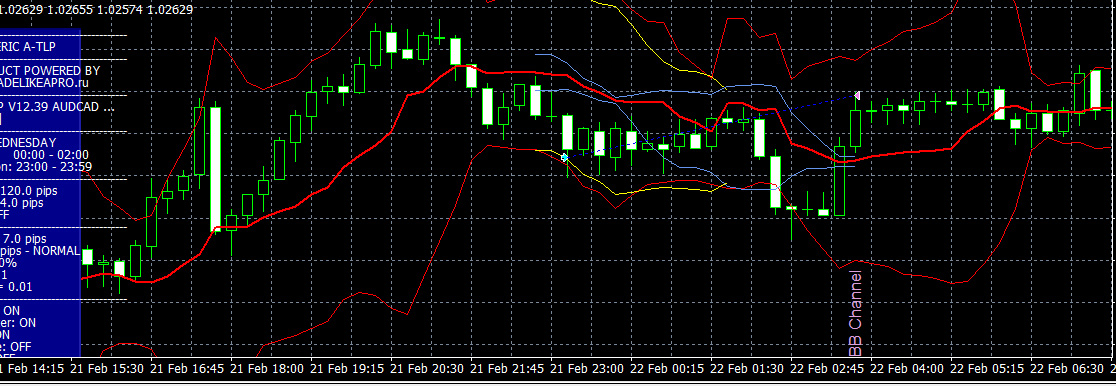
Task: Click the "= 0.01" lot value
Action: point(16,286)
